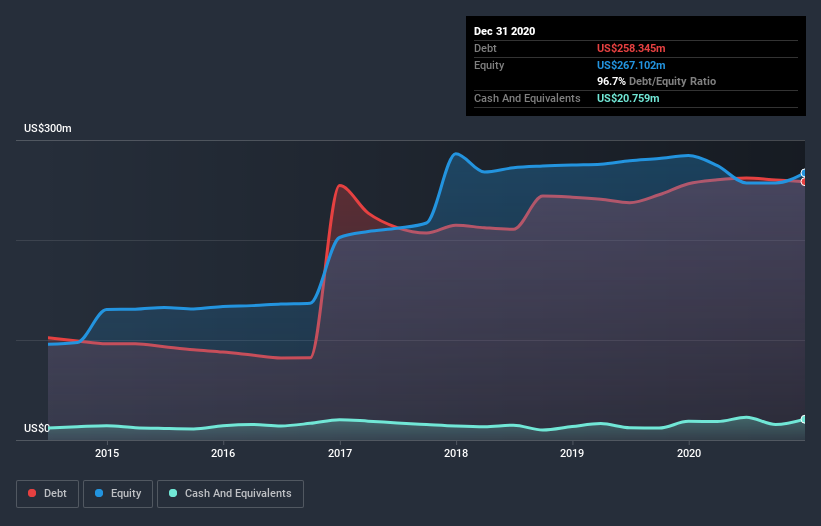Click the 2018 x-axis label
821x526 pixels.
(x=456, y=453)
